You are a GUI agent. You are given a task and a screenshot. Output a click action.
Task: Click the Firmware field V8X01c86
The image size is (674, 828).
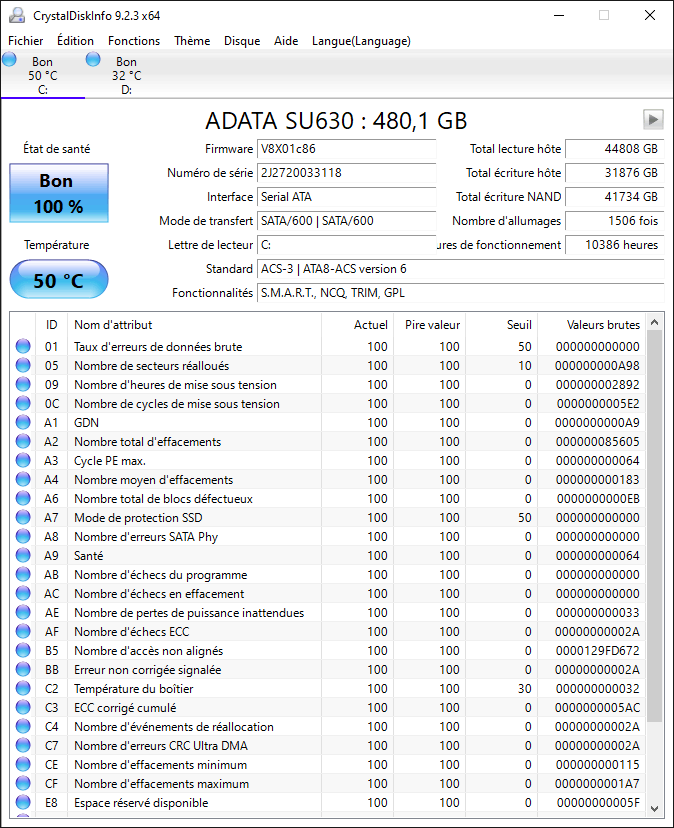tap(347, 149)
